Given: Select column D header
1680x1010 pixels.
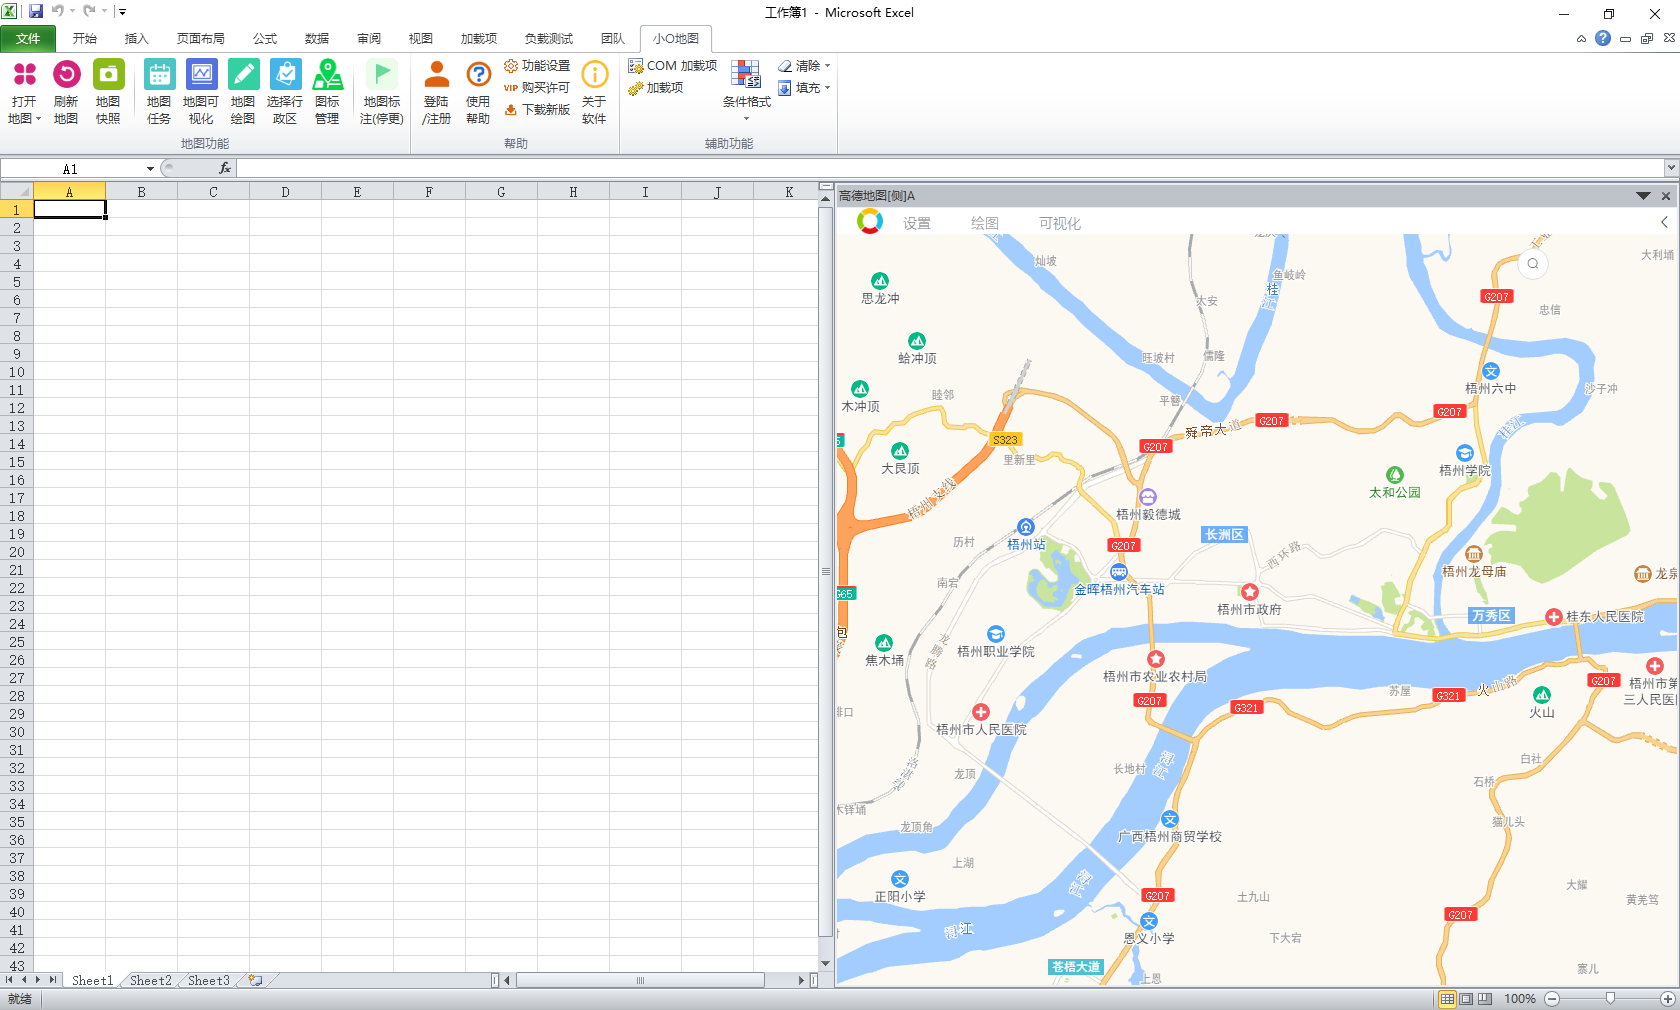Looking at the screenshot, I should [x=285, y=192].
